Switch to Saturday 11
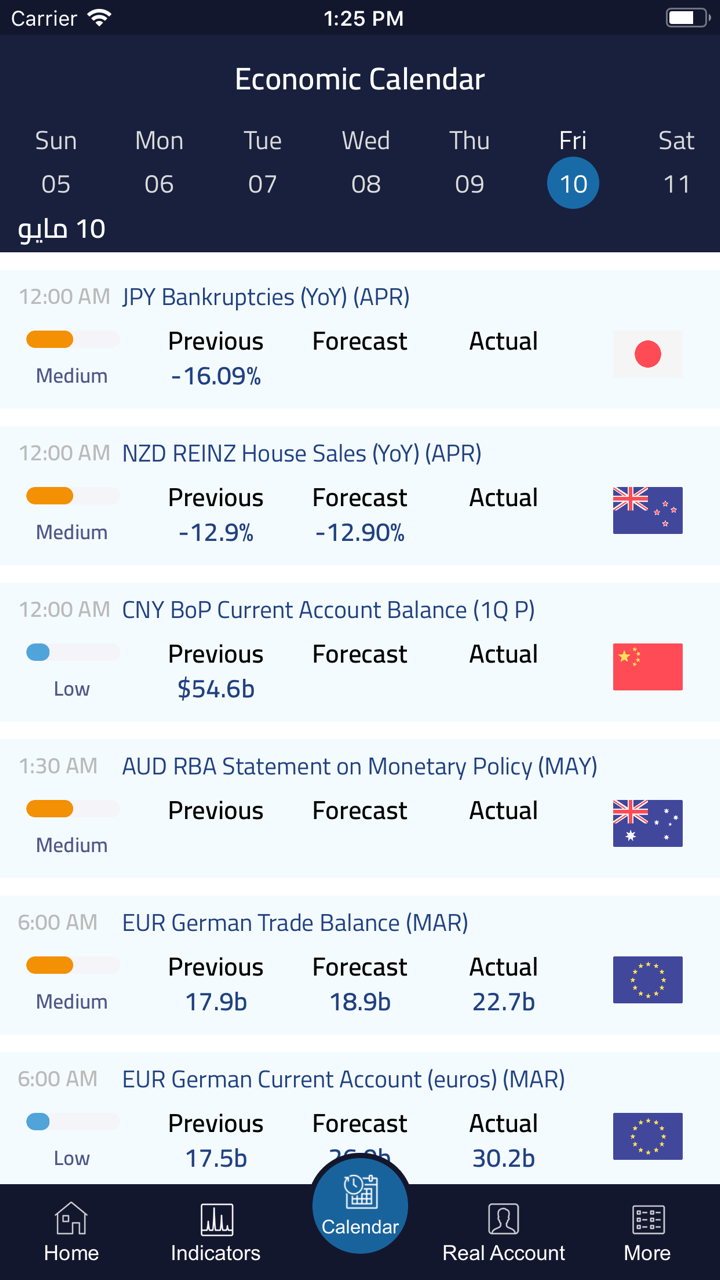Viewport: 720px width, 1280px height. click(x=677, y=184)
